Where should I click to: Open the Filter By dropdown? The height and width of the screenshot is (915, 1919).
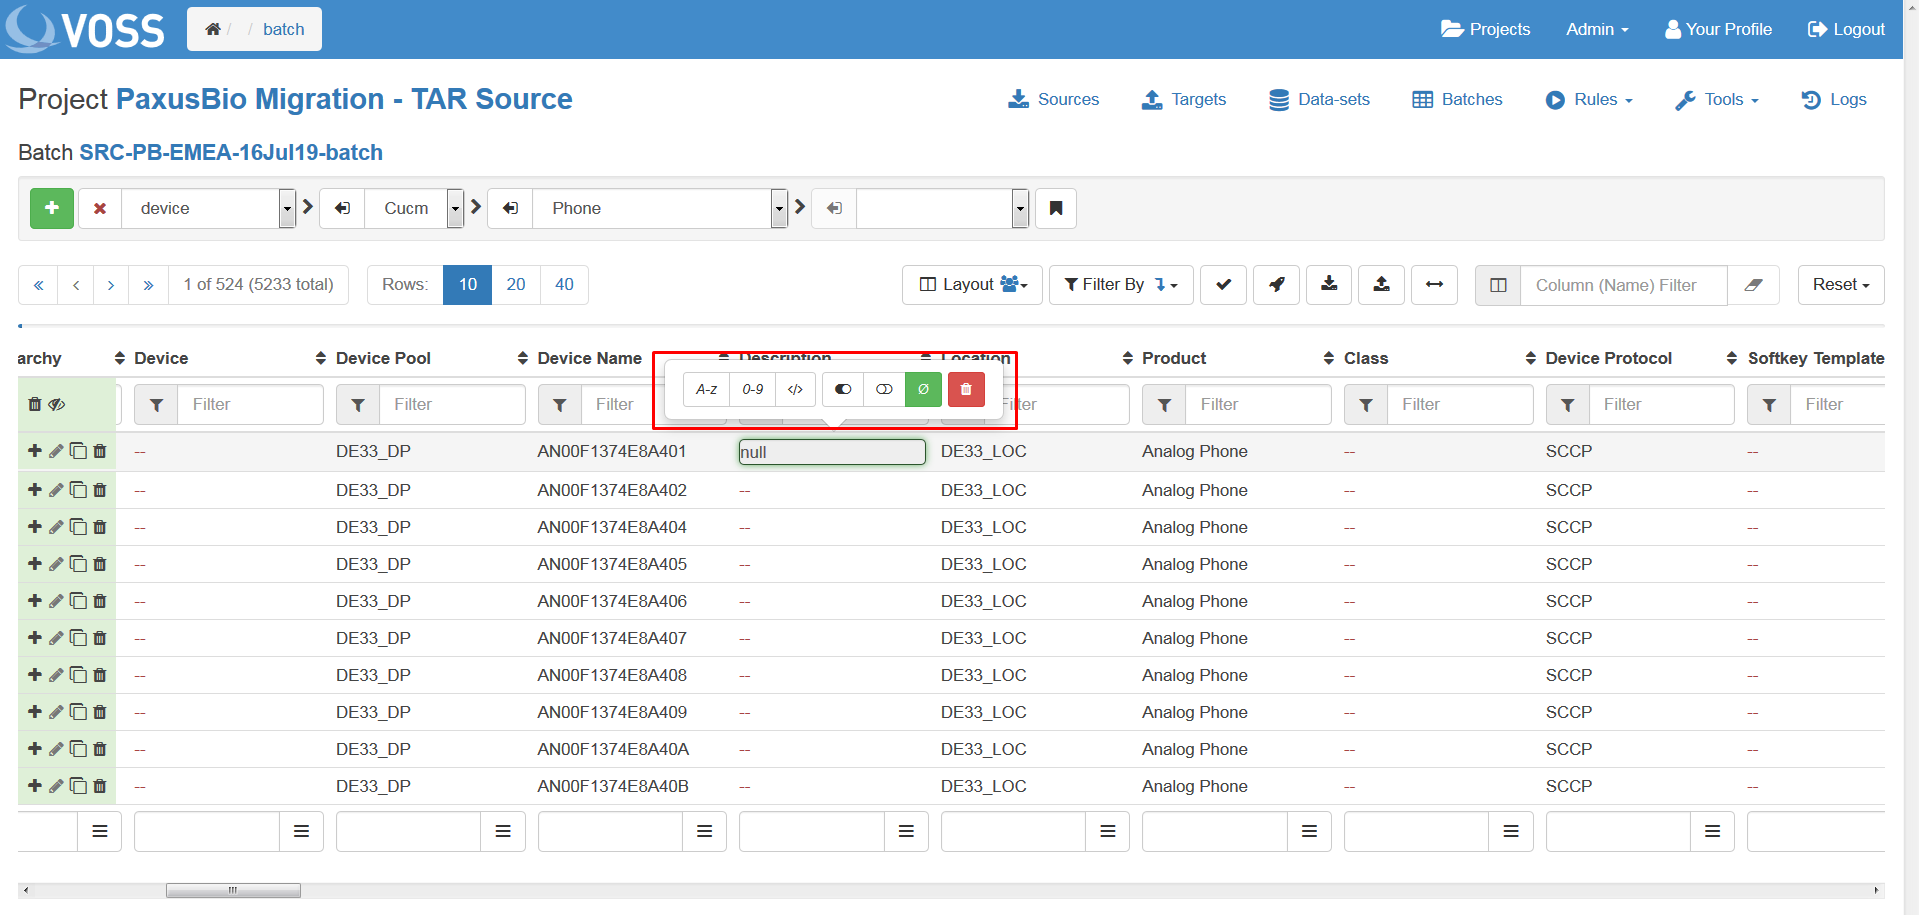1120,285
